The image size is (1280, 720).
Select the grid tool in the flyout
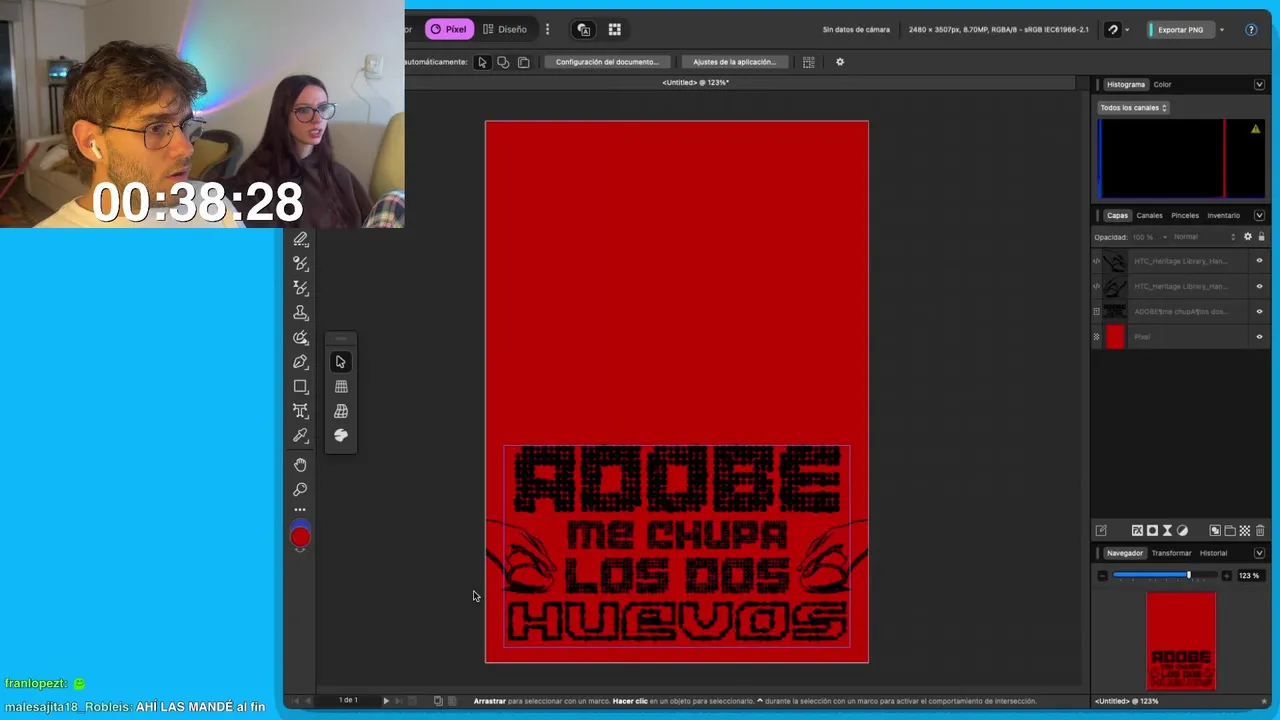pos(341,386)
